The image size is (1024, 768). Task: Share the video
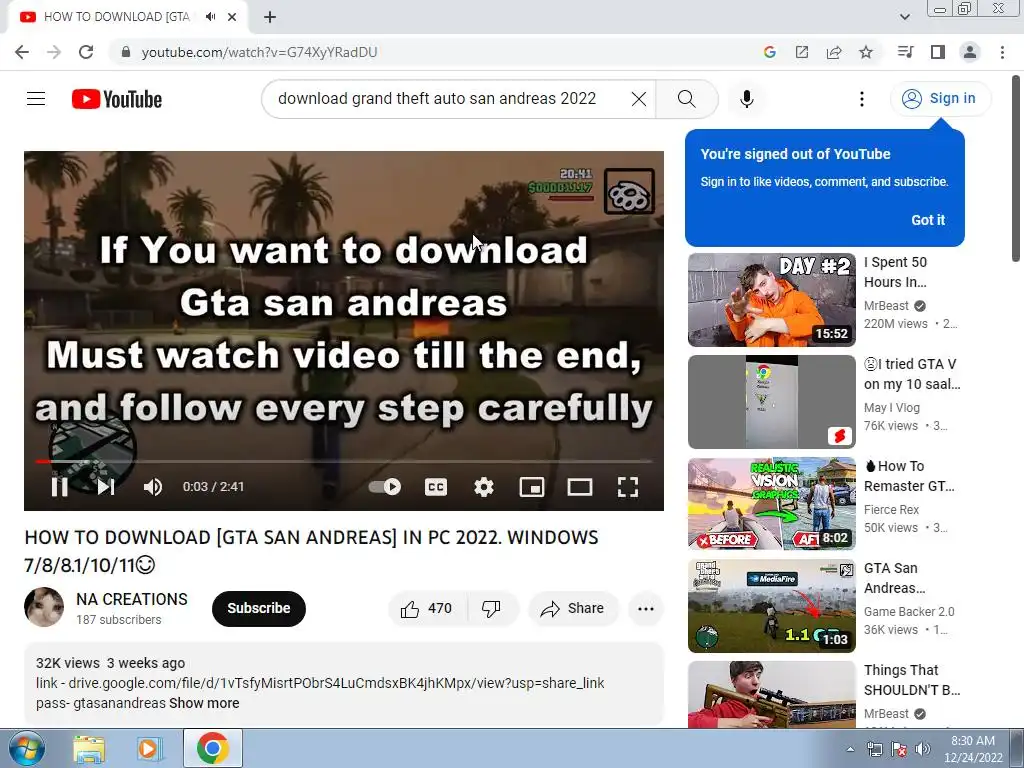(x=573, y=609)
